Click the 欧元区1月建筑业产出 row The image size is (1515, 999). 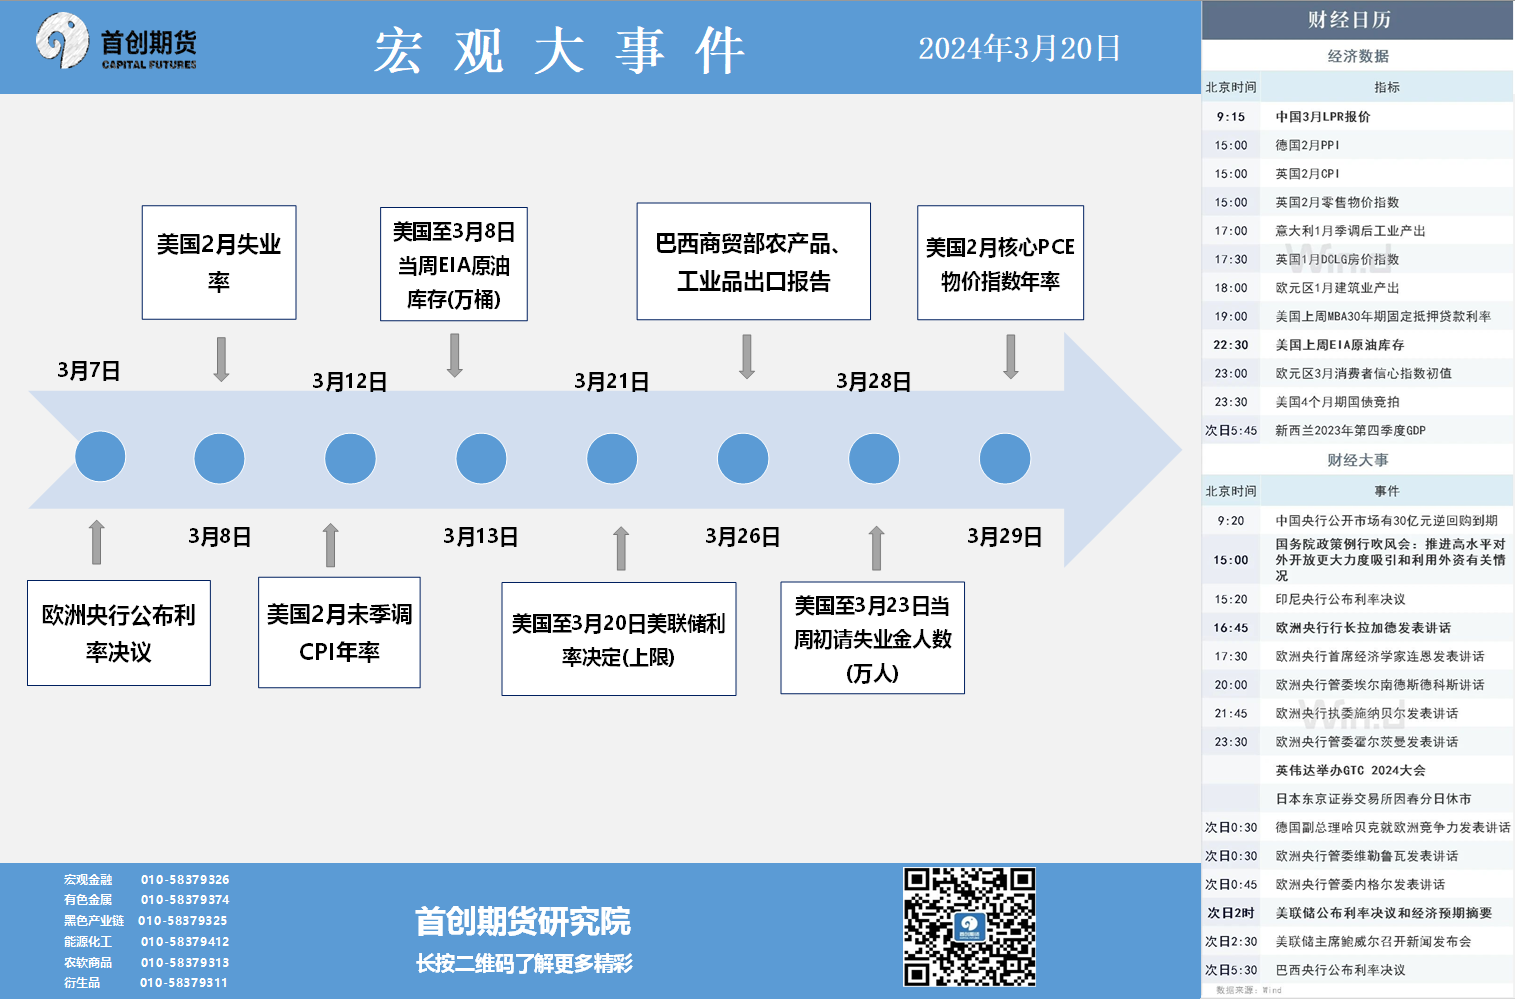point(1357,288)
